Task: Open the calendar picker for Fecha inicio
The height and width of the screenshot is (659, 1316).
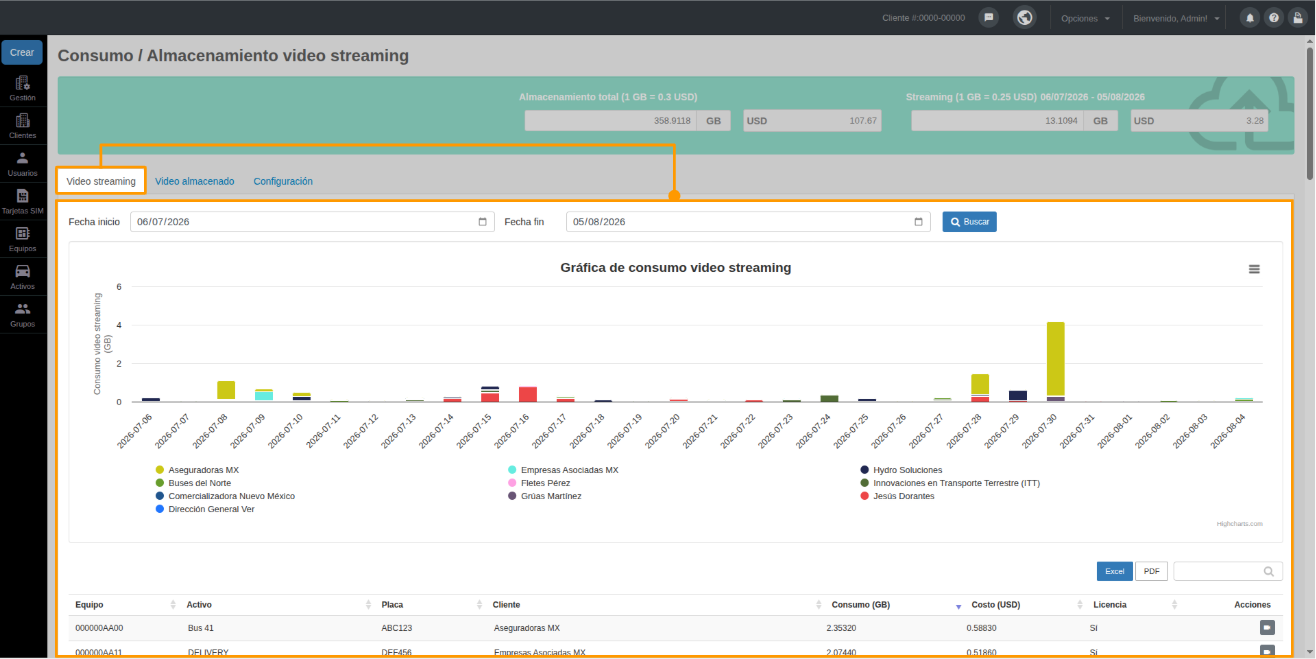Action: [483, 222]
